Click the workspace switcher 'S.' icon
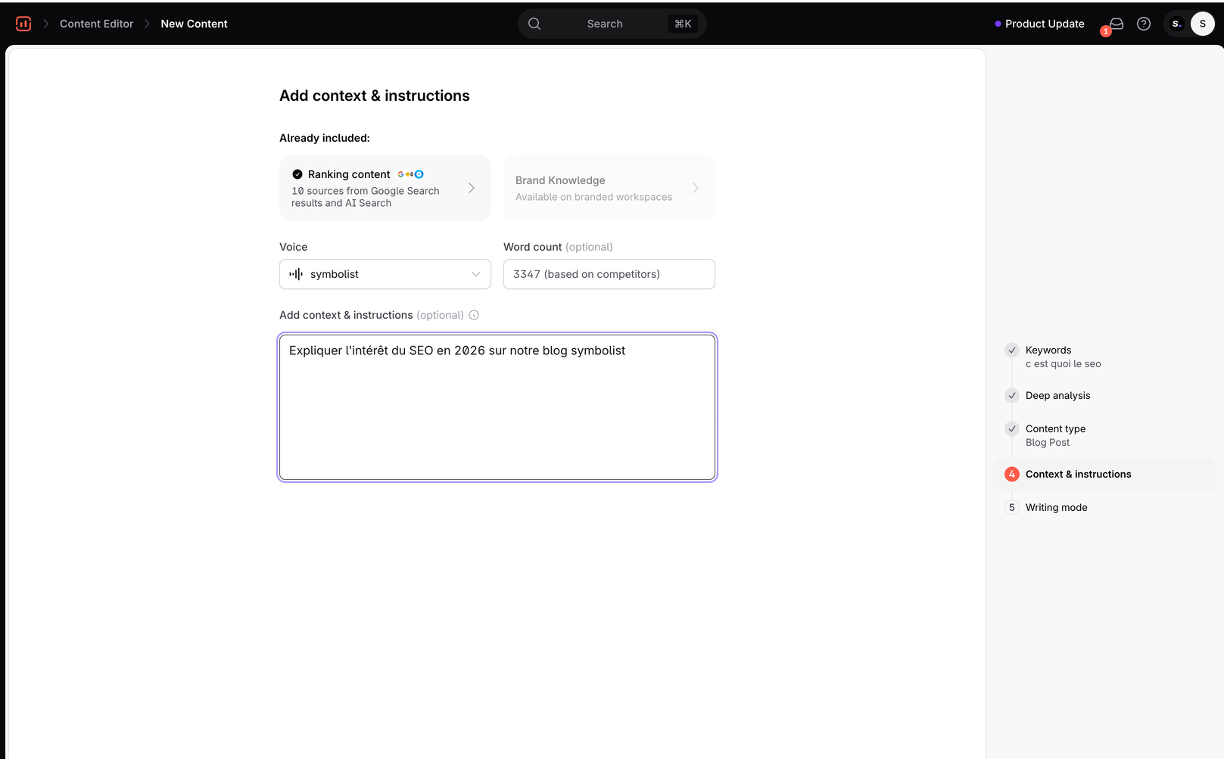Image resolution: width=1224 pixels, height=760 pixels. coord(1177,24)
